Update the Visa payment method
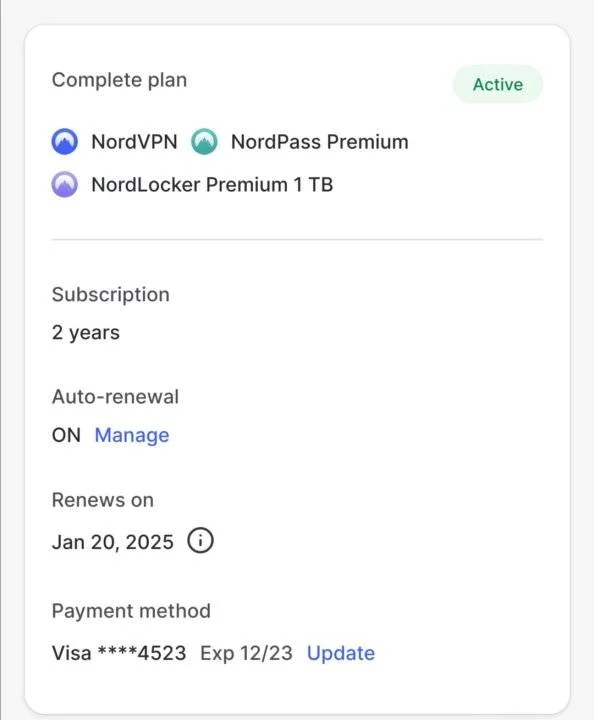594x720 pixels. tap(341, 653)
